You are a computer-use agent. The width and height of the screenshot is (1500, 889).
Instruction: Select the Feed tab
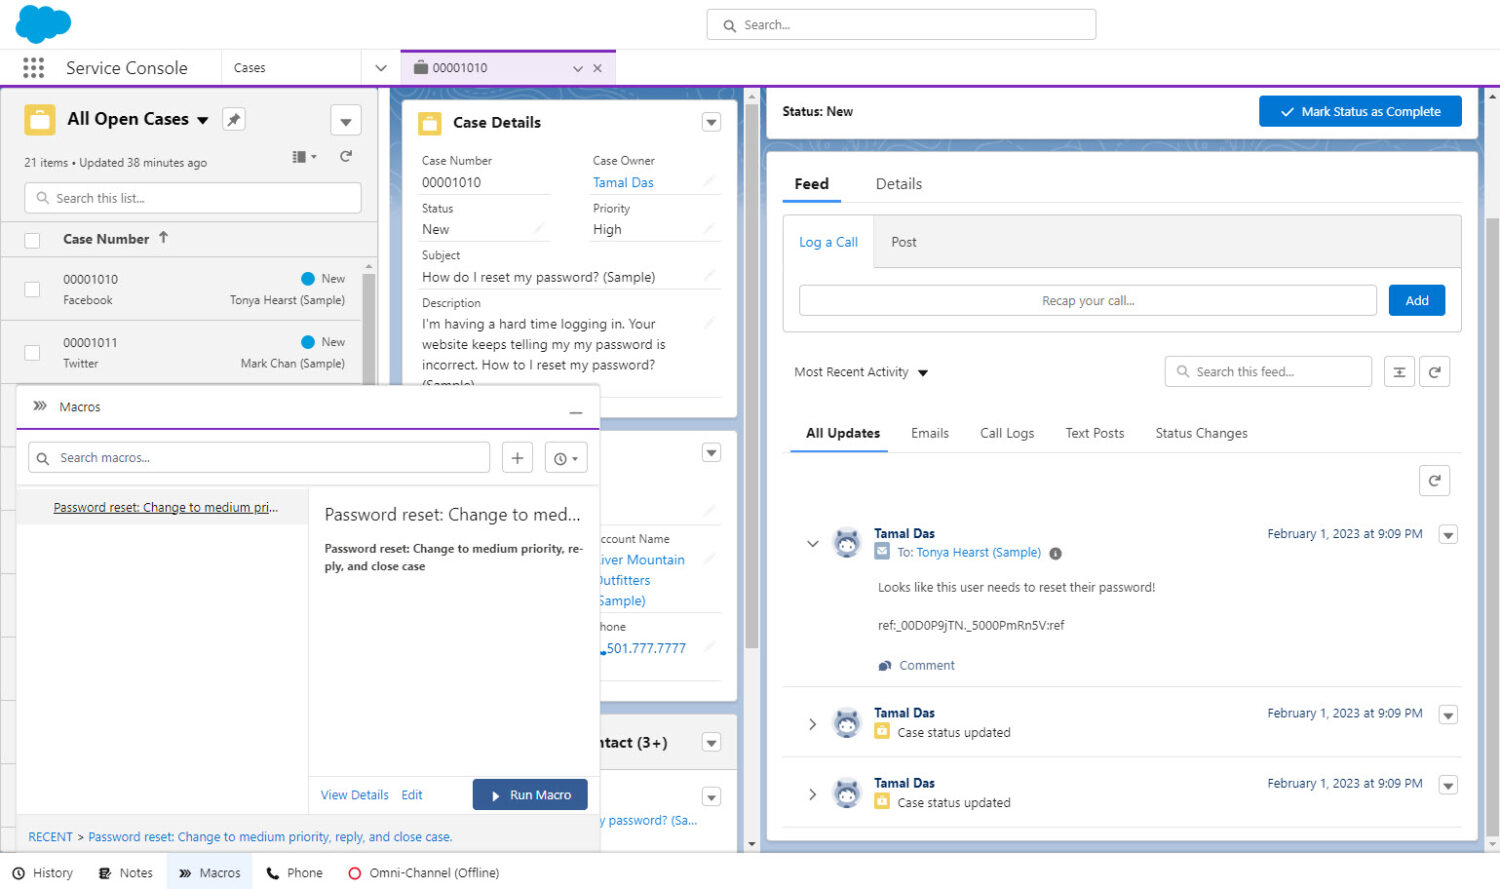(x=811, y=184)
